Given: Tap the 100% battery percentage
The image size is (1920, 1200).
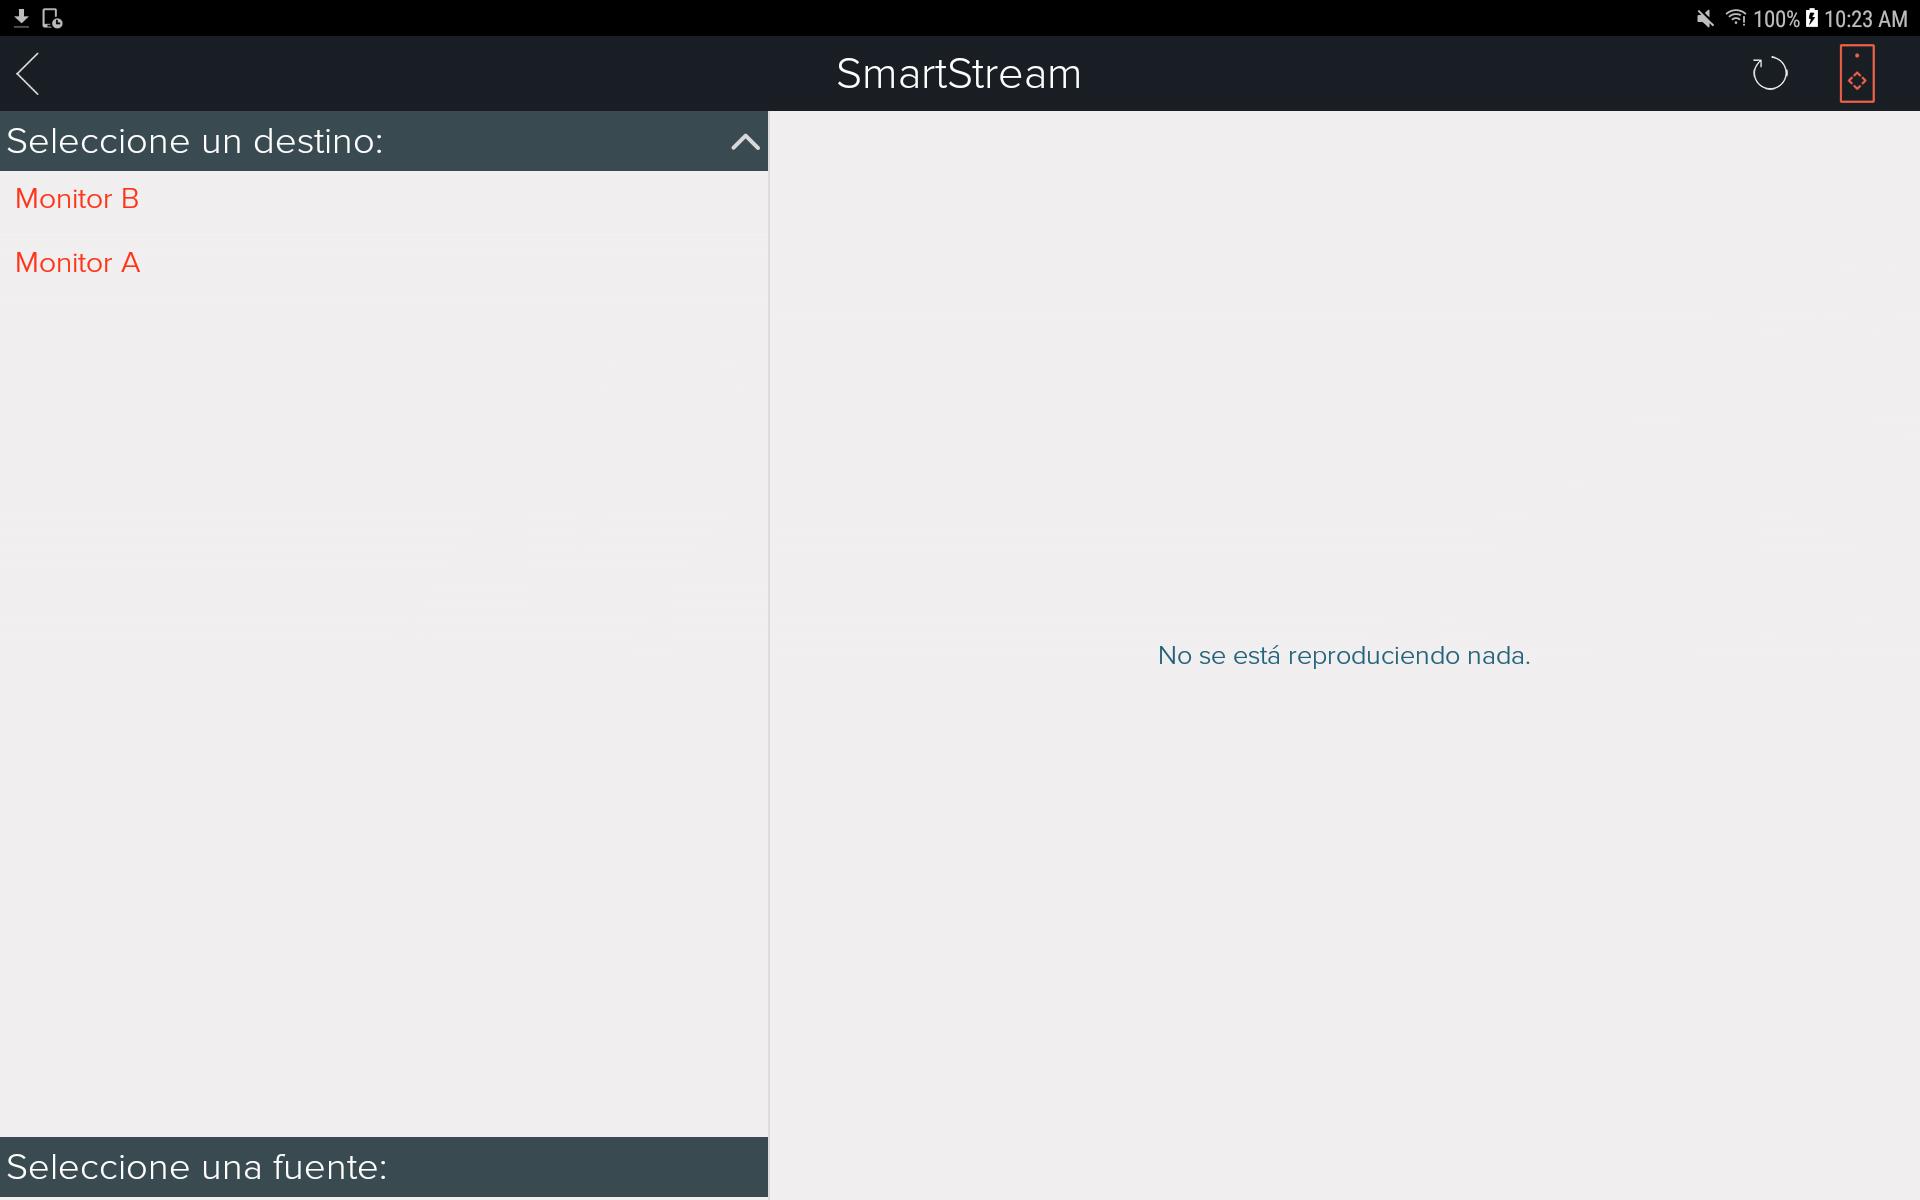Looking at the screenshot, I should [x=1776, y=19].
